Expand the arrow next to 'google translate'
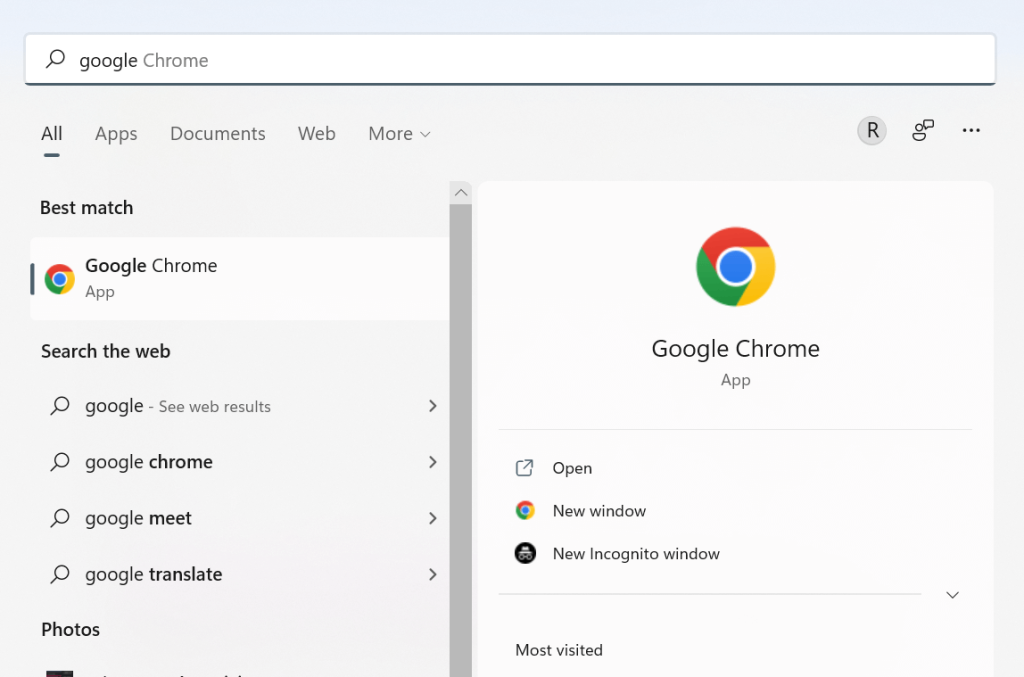The height and width of the screenshot is (677, 1024). pos(432,575)
